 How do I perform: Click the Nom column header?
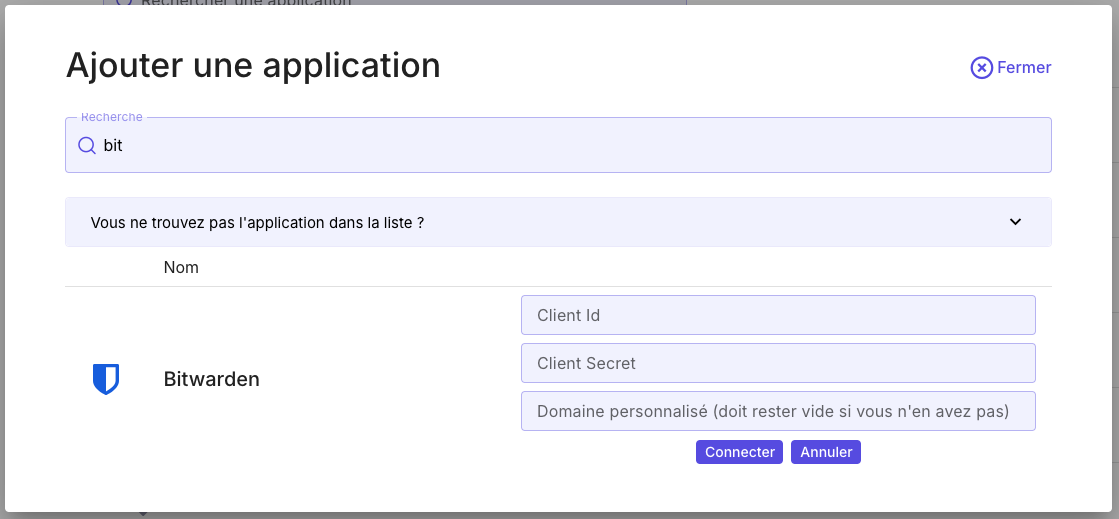181,268
